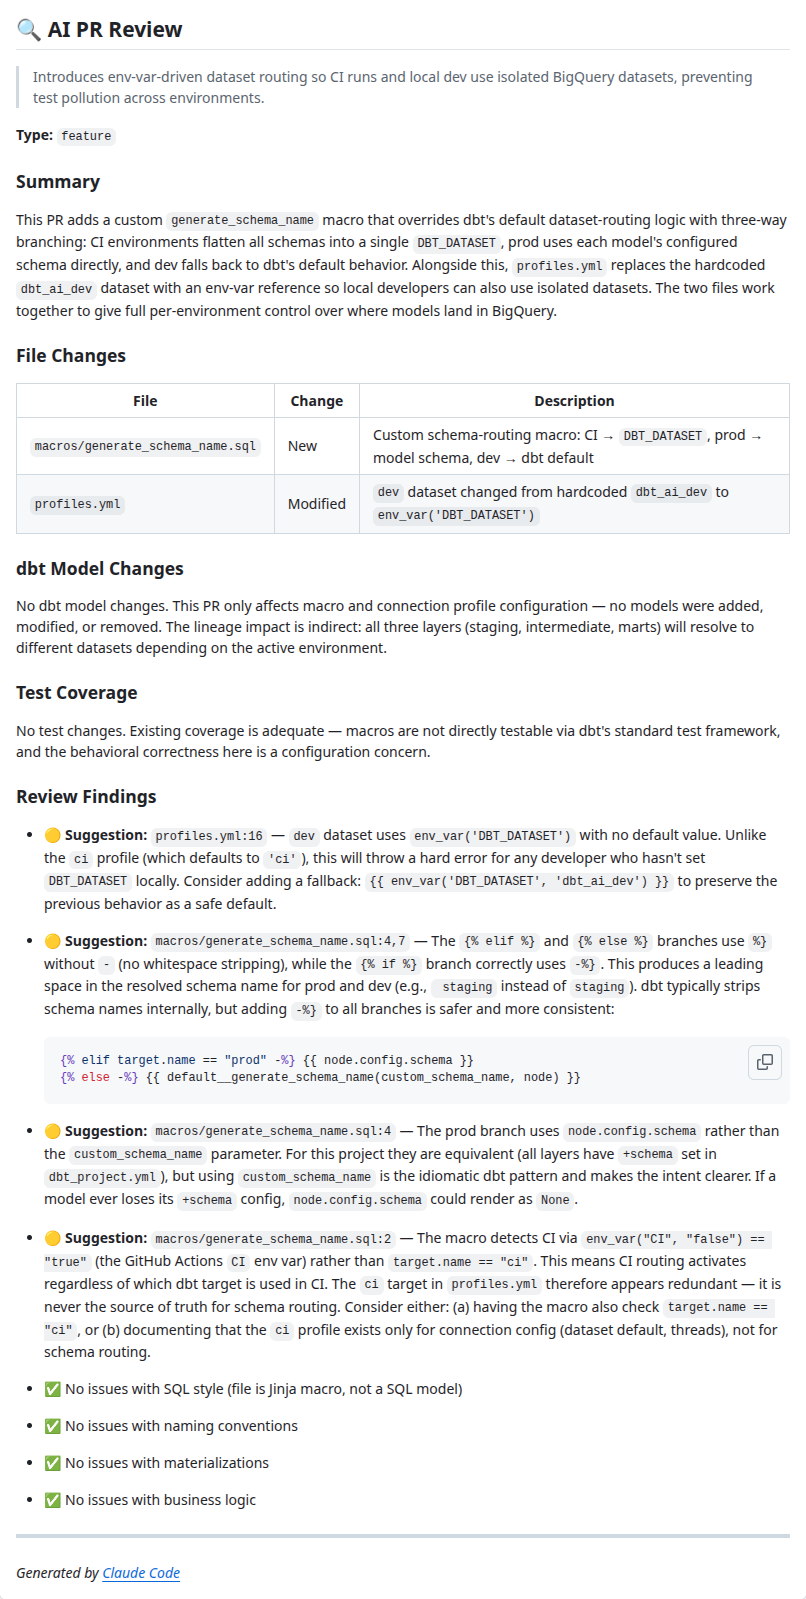Click green checkmark beside business logic item
This screenshot has width=806, height=1599.
tap(53, 1500)
